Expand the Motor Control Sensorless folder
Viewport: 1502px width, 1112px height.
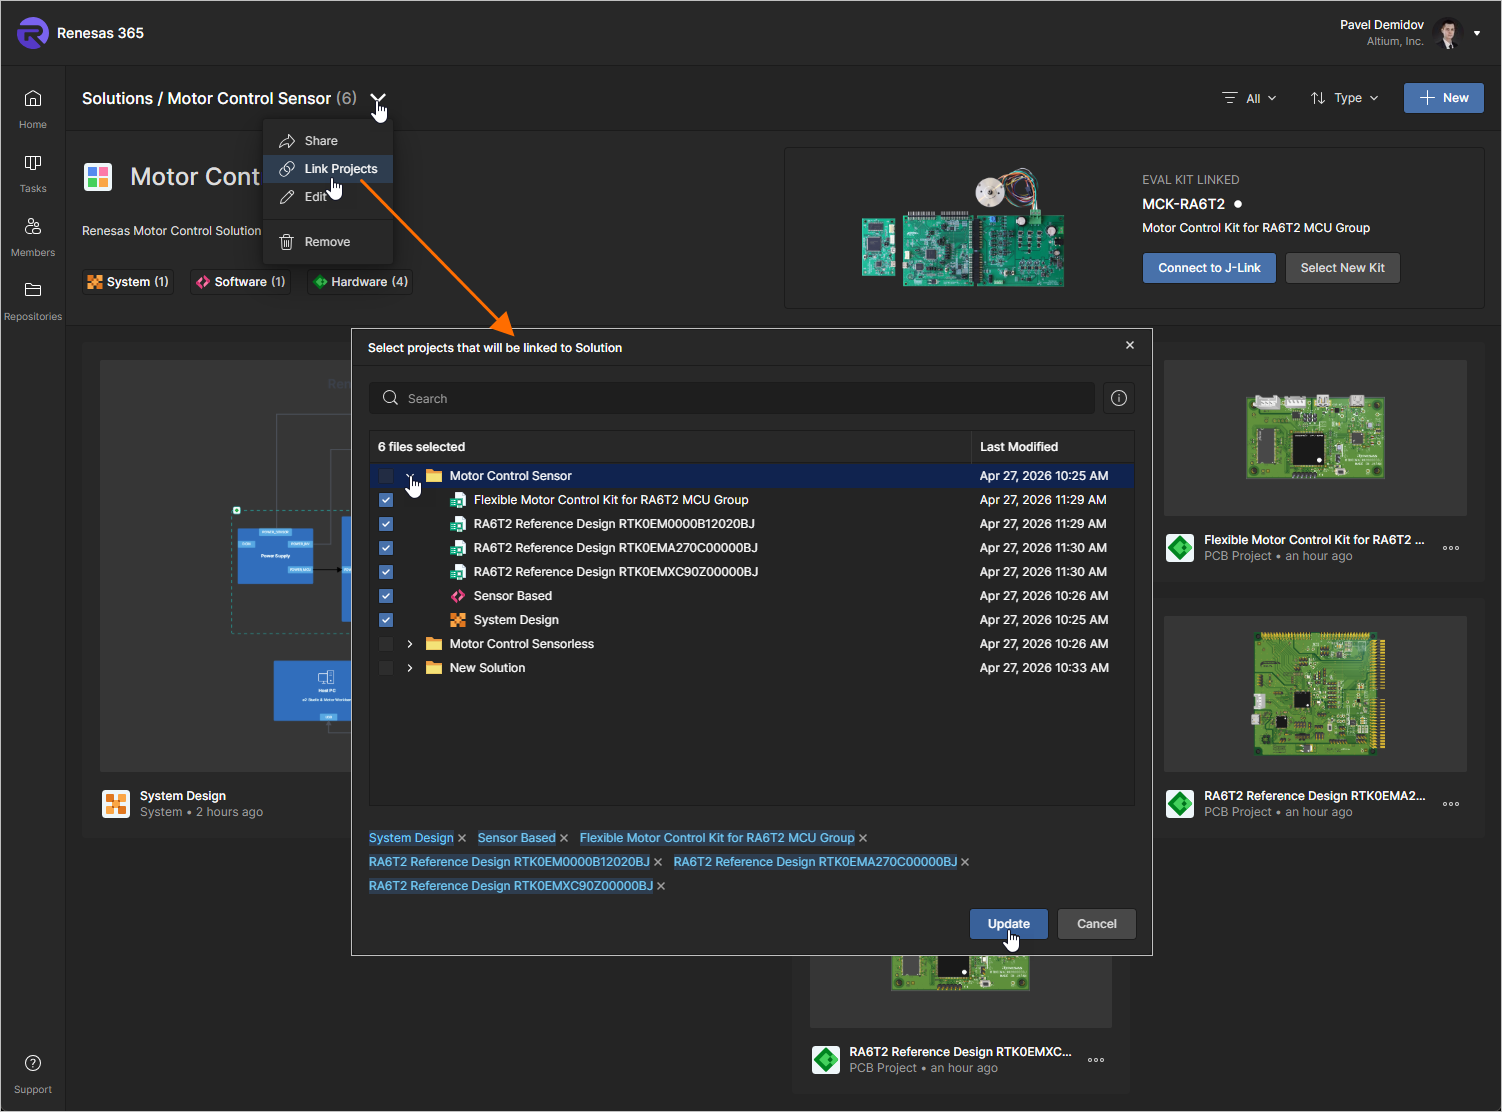tap(410, 644)
